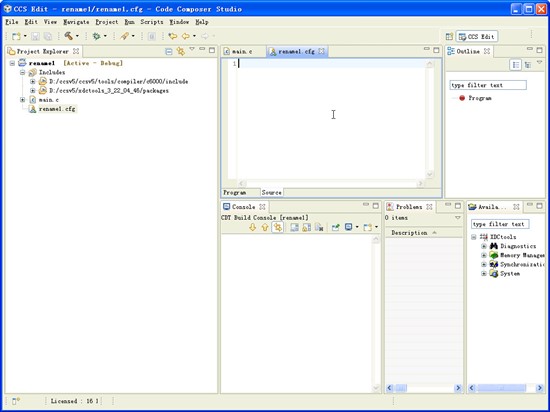Viewport: 550px width, 412px height.
Task: Open Outline view menu triangle
Action: (539, 62)
